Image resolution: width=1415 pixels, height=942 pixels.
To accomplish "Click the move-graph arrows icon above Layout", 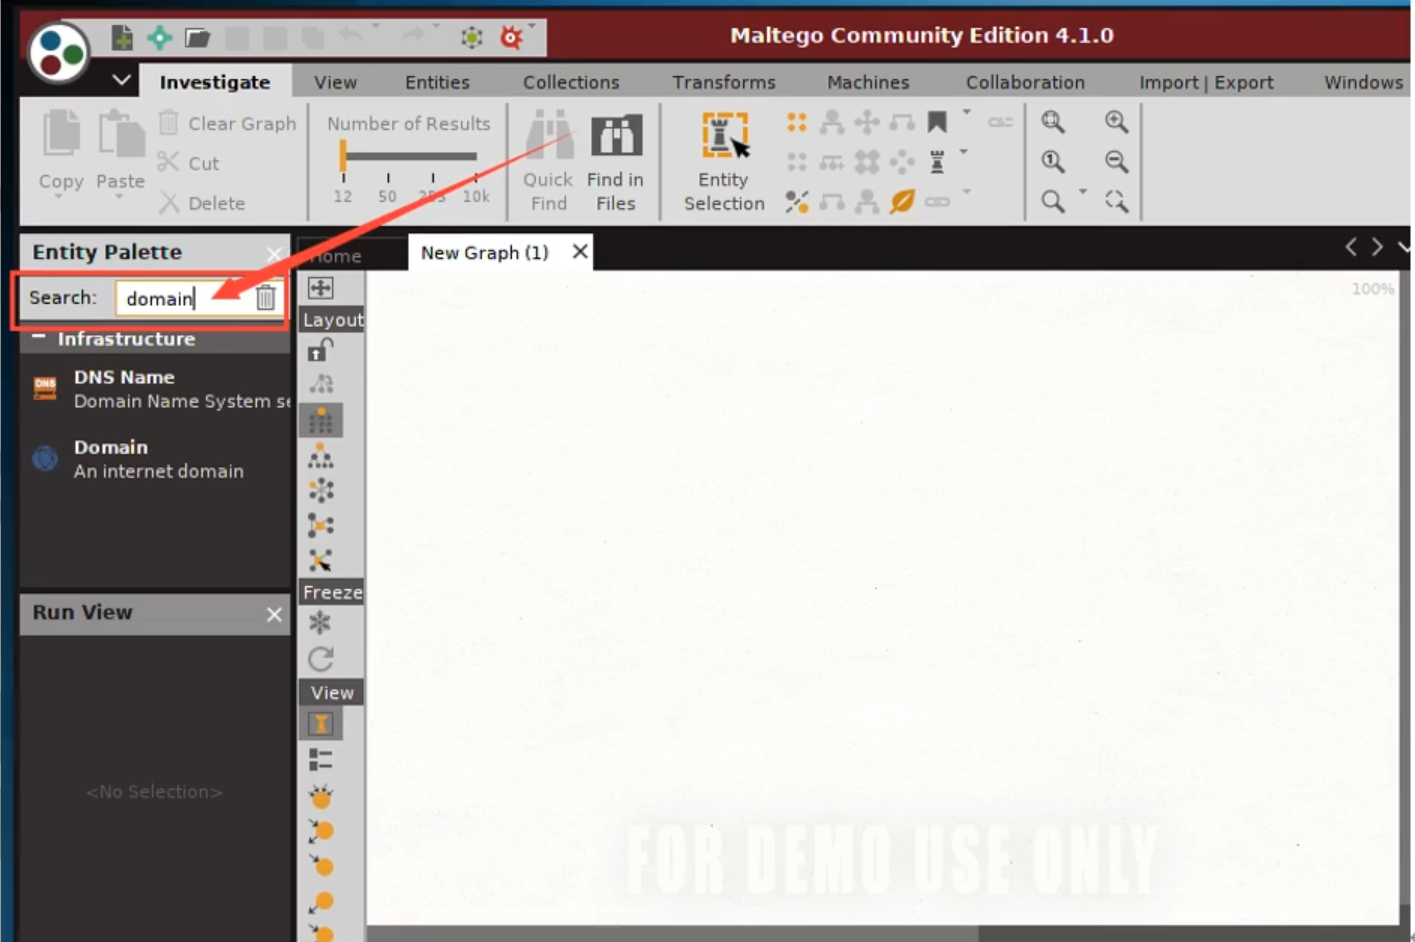I will pos(321,288).
